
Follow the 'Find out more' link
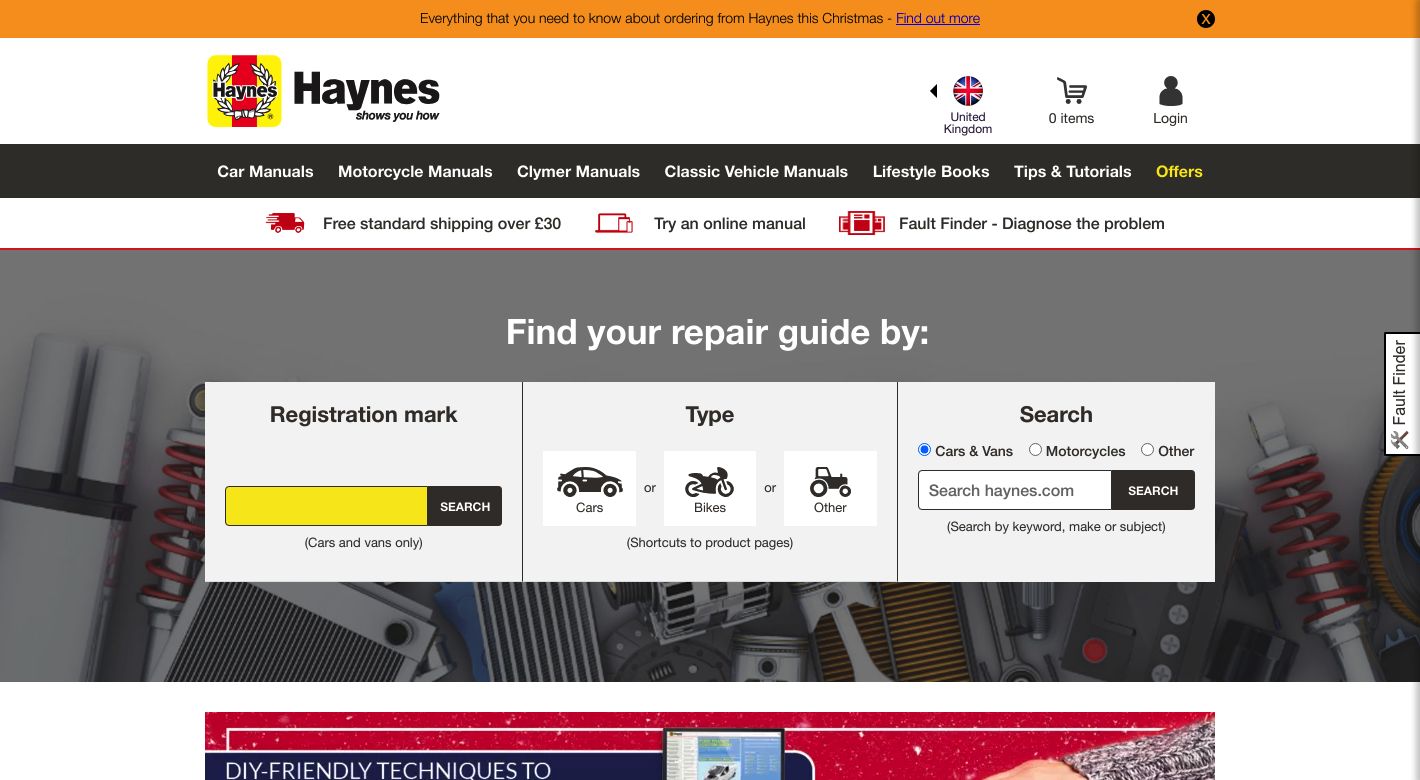(938, 18)
